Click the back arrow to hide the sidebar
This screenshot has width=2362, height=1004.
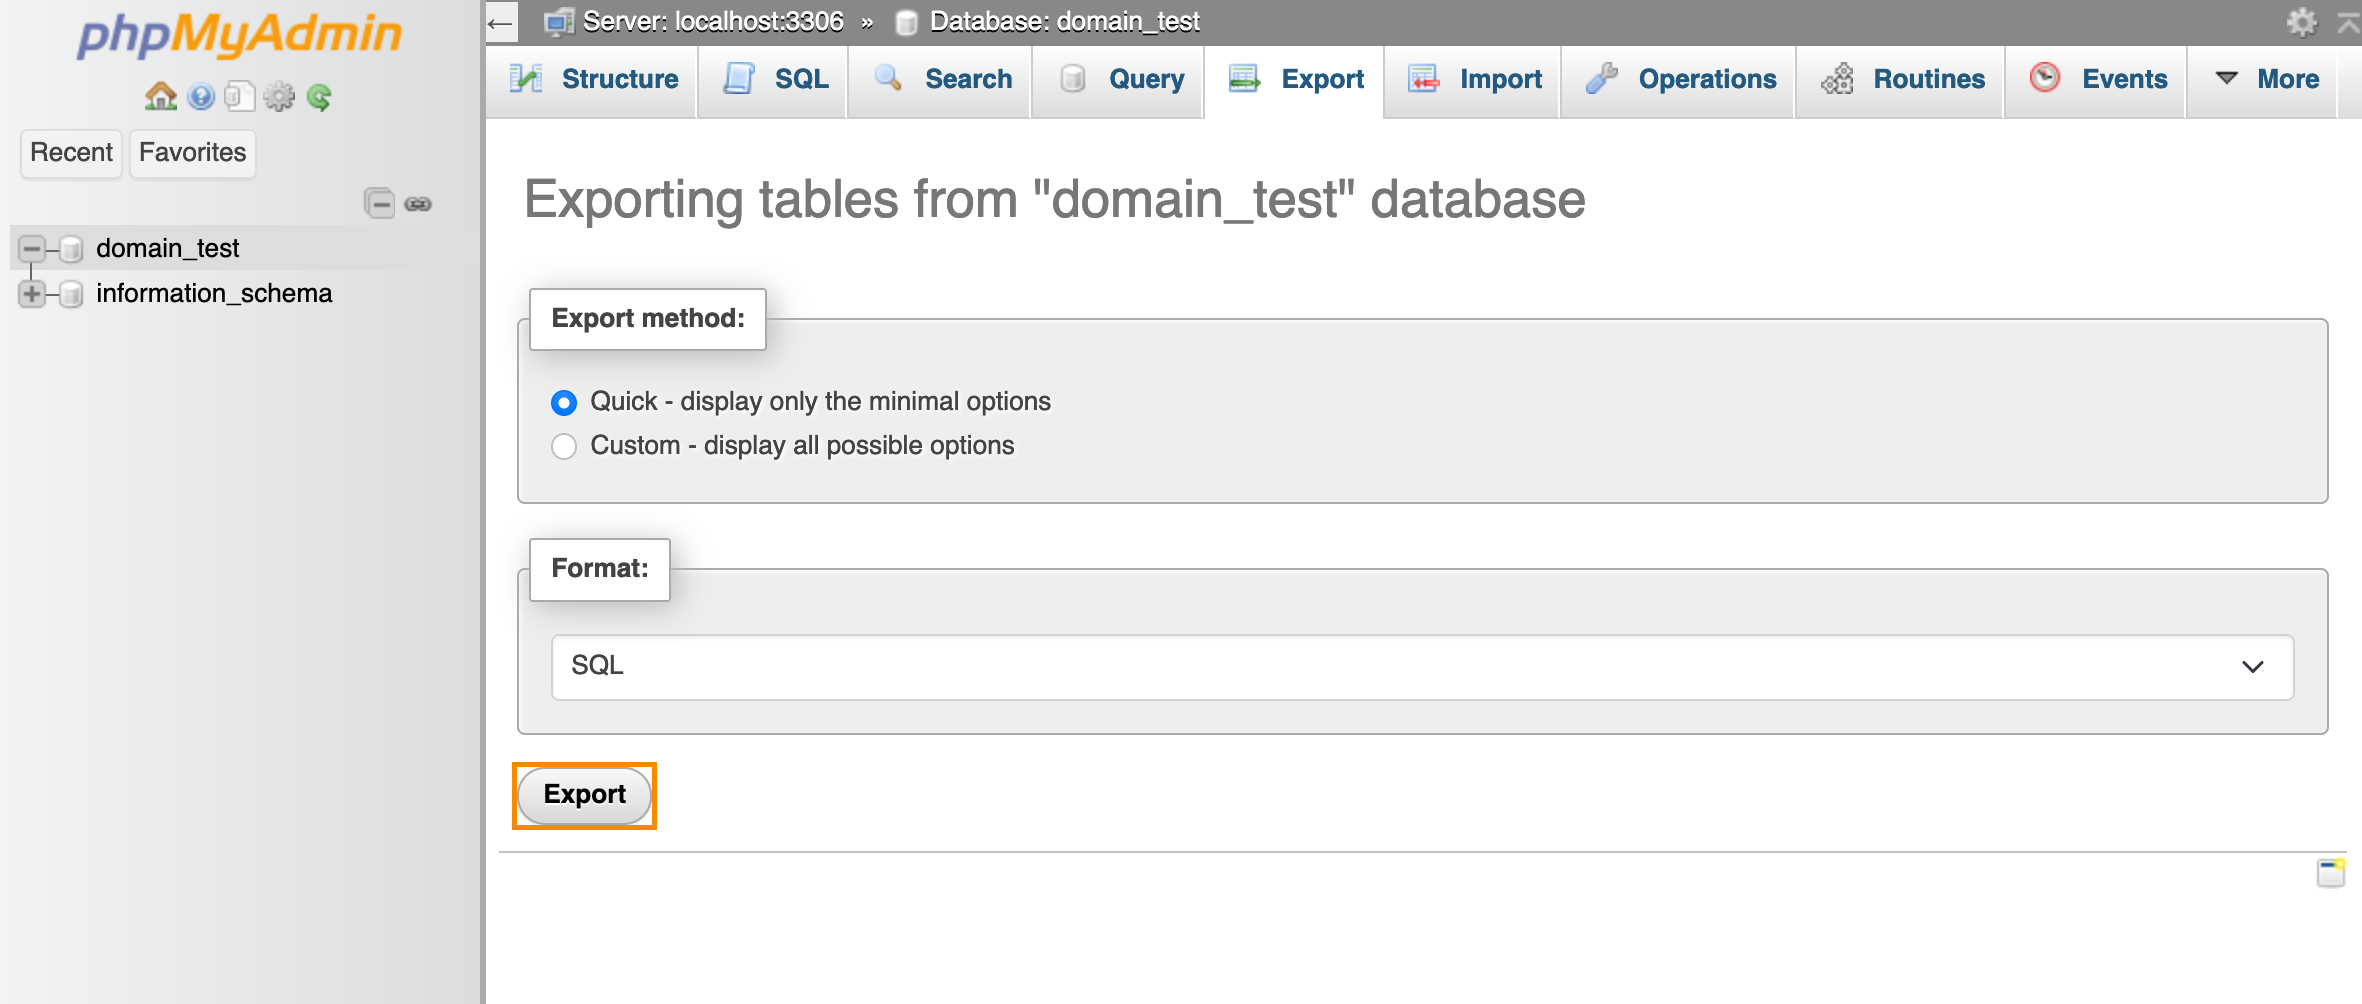click(501, 22)
